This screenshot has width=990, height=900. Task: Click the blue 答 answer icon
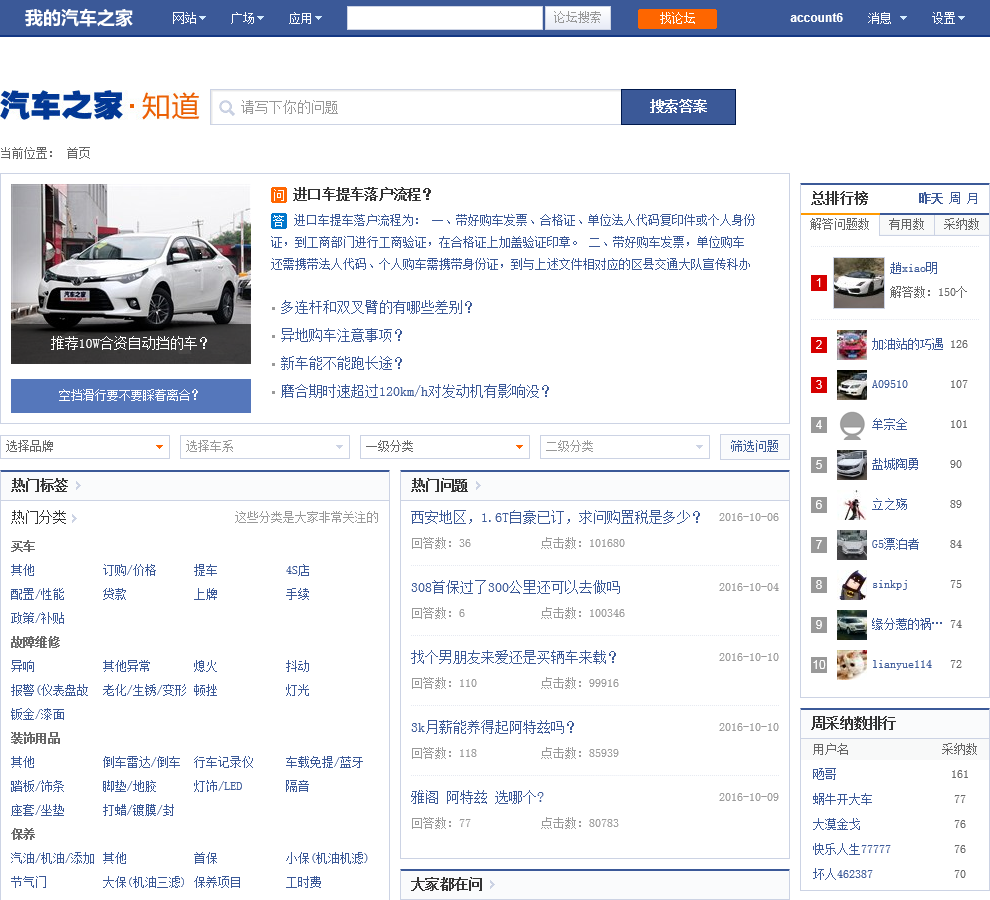(x=278, y=221)
